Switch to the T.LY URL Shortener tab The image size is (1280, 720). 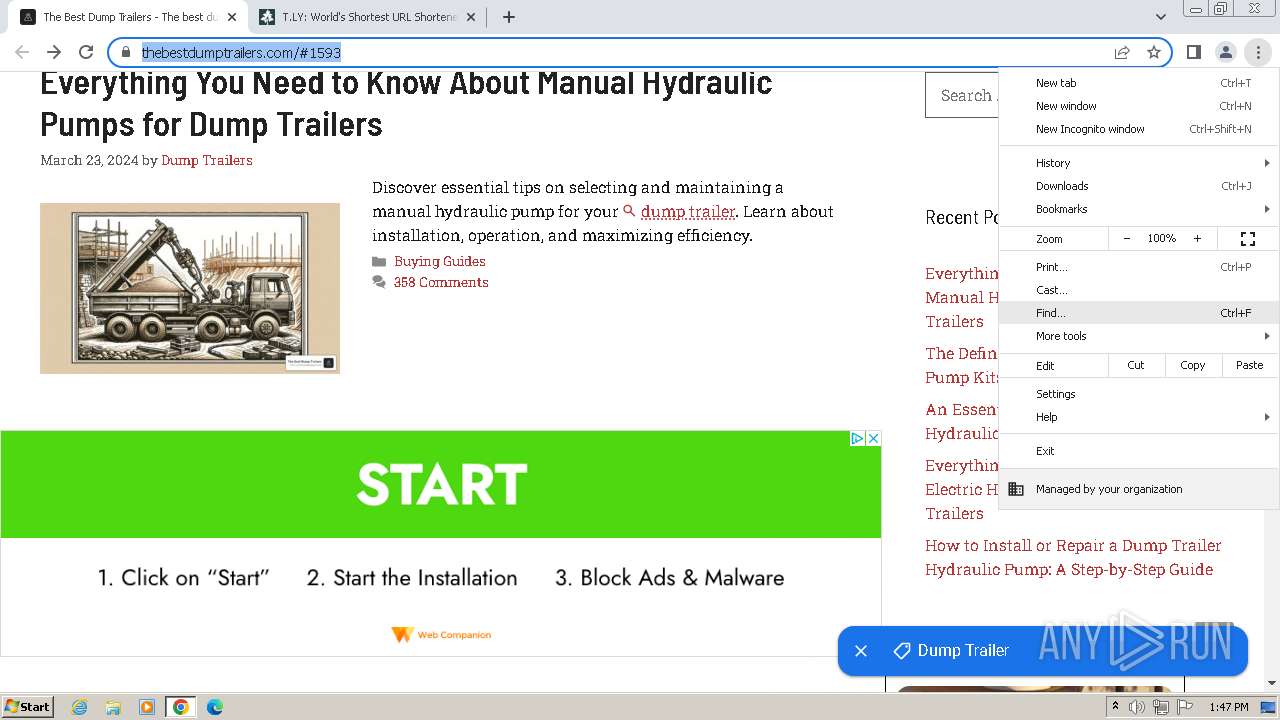(367, 17)
